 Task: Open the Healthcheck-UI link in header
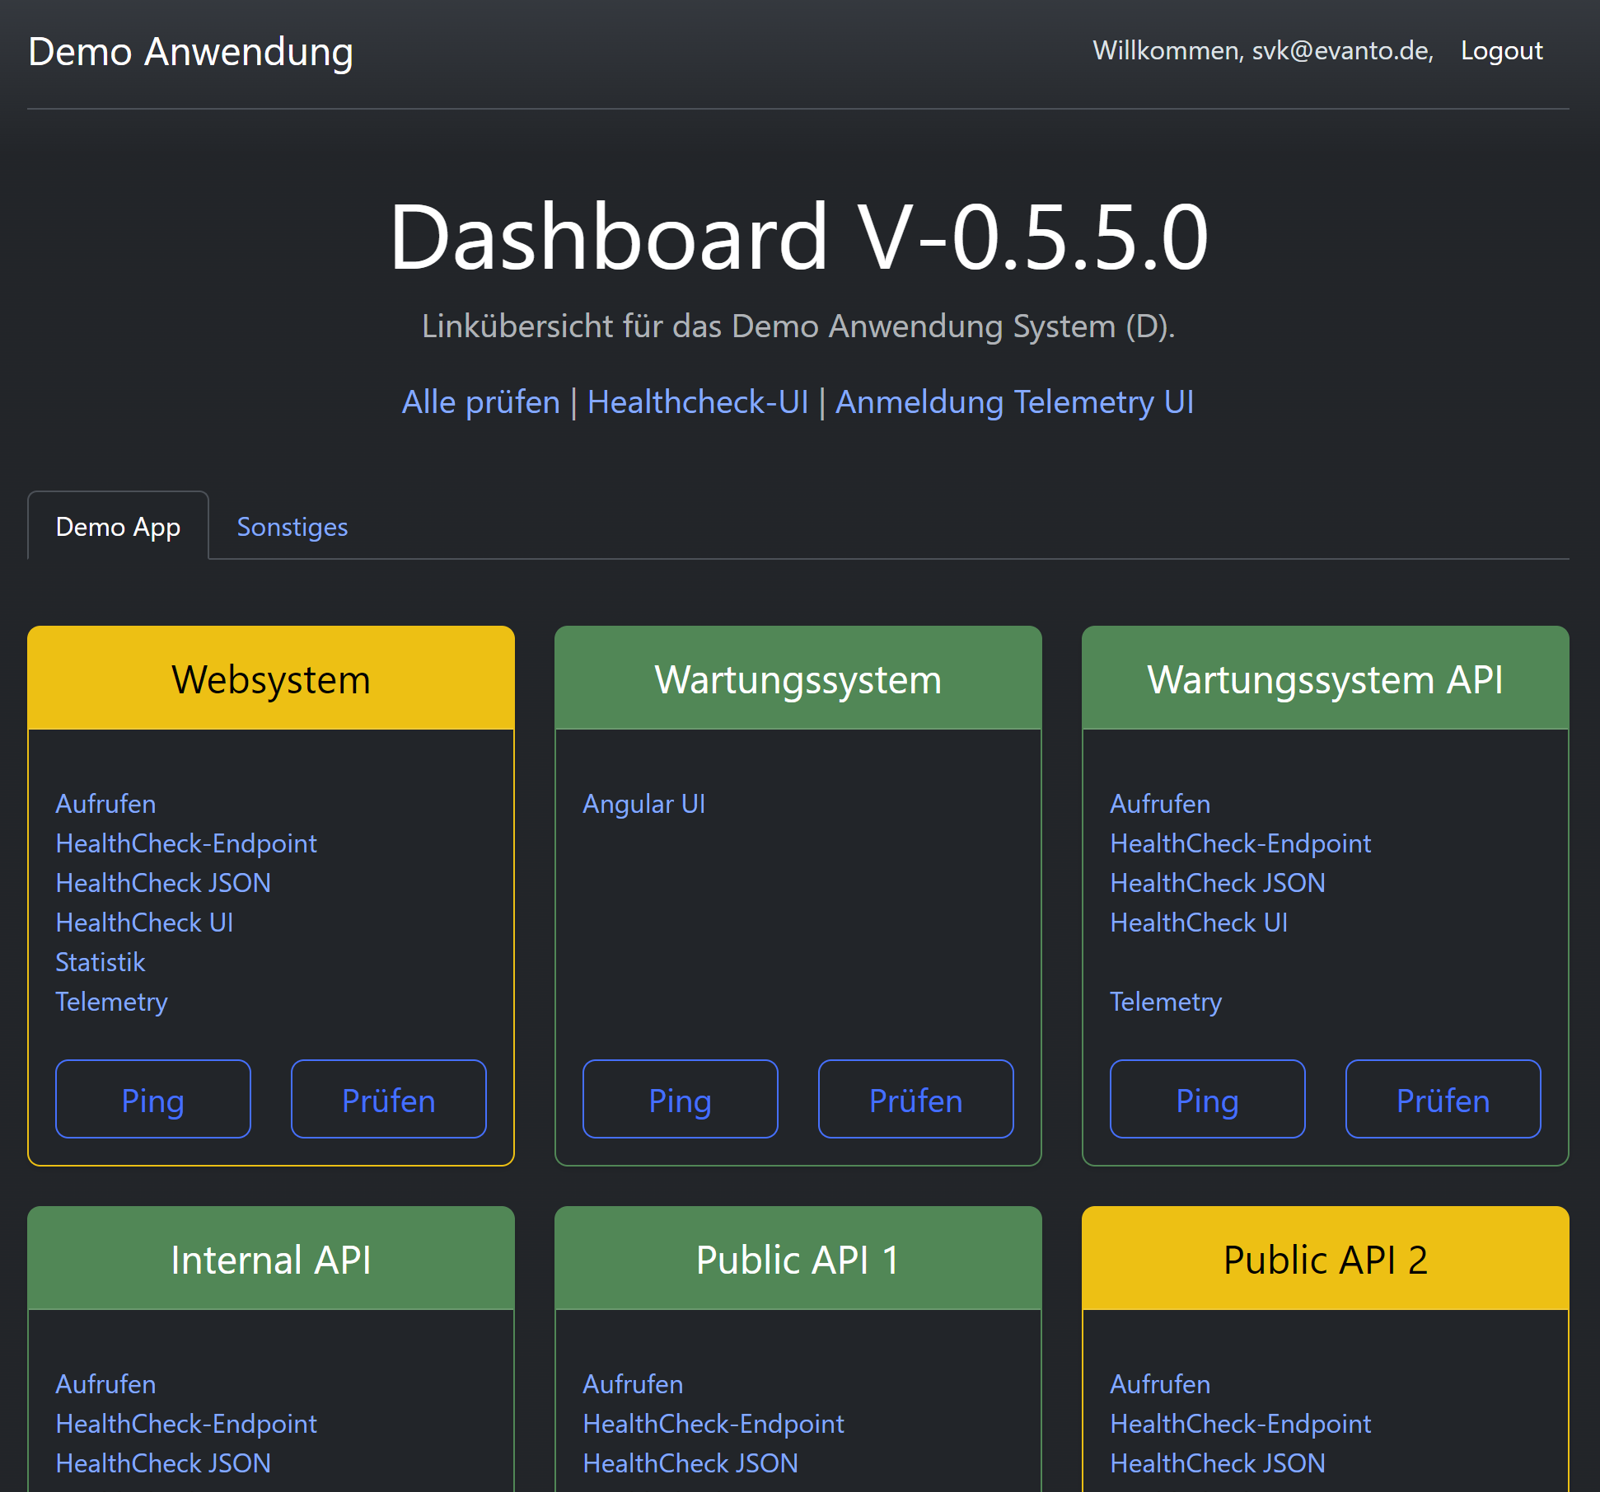[697, 402]
